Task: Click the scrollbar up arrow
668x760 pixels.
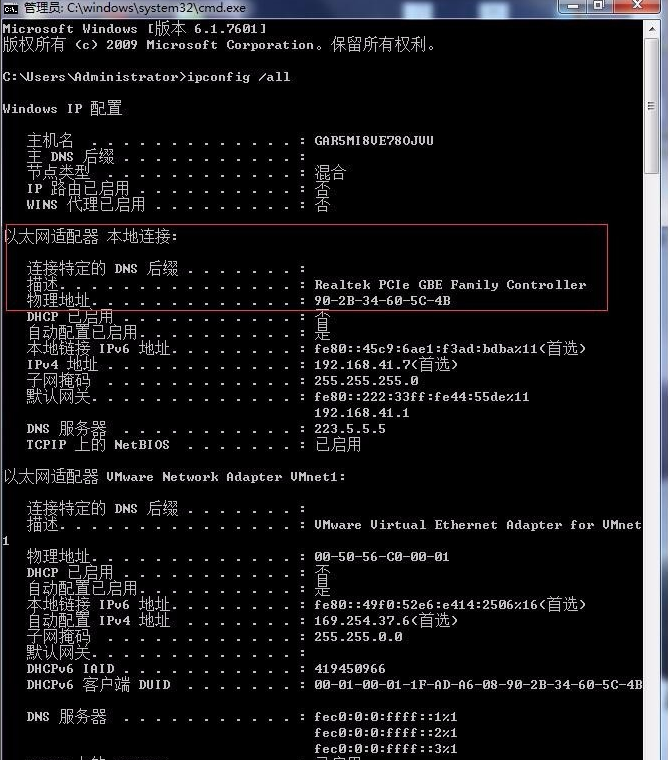Action: coord(652,30)
